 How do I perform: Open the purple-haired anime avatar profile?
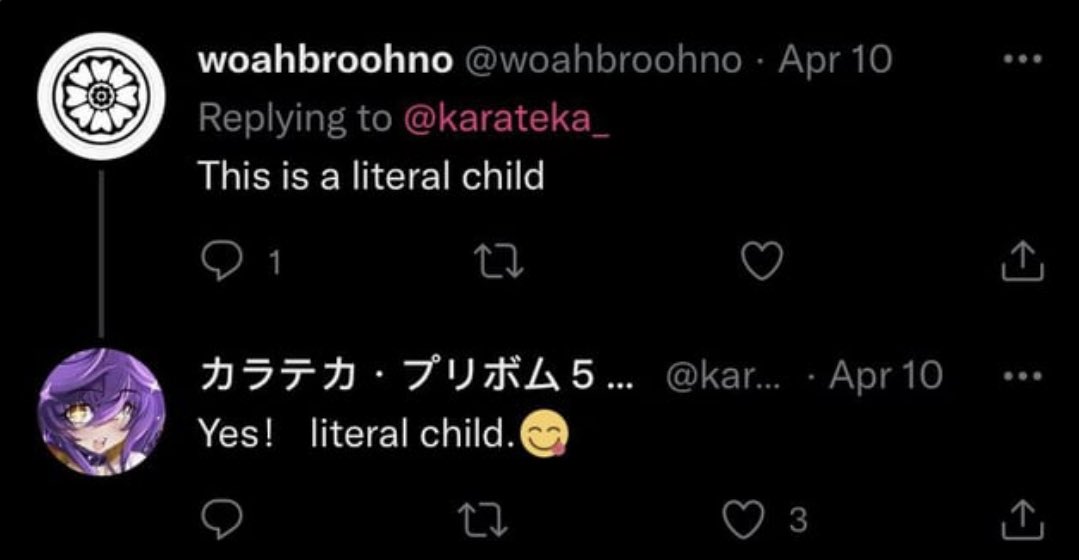click(100, 411)
